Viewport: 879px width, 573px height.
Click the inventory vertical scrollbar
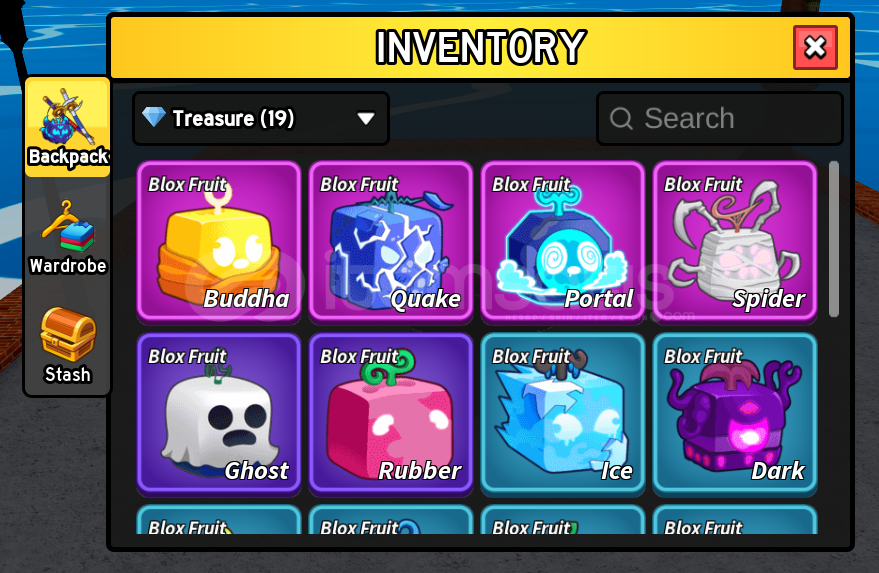[834, 239]
